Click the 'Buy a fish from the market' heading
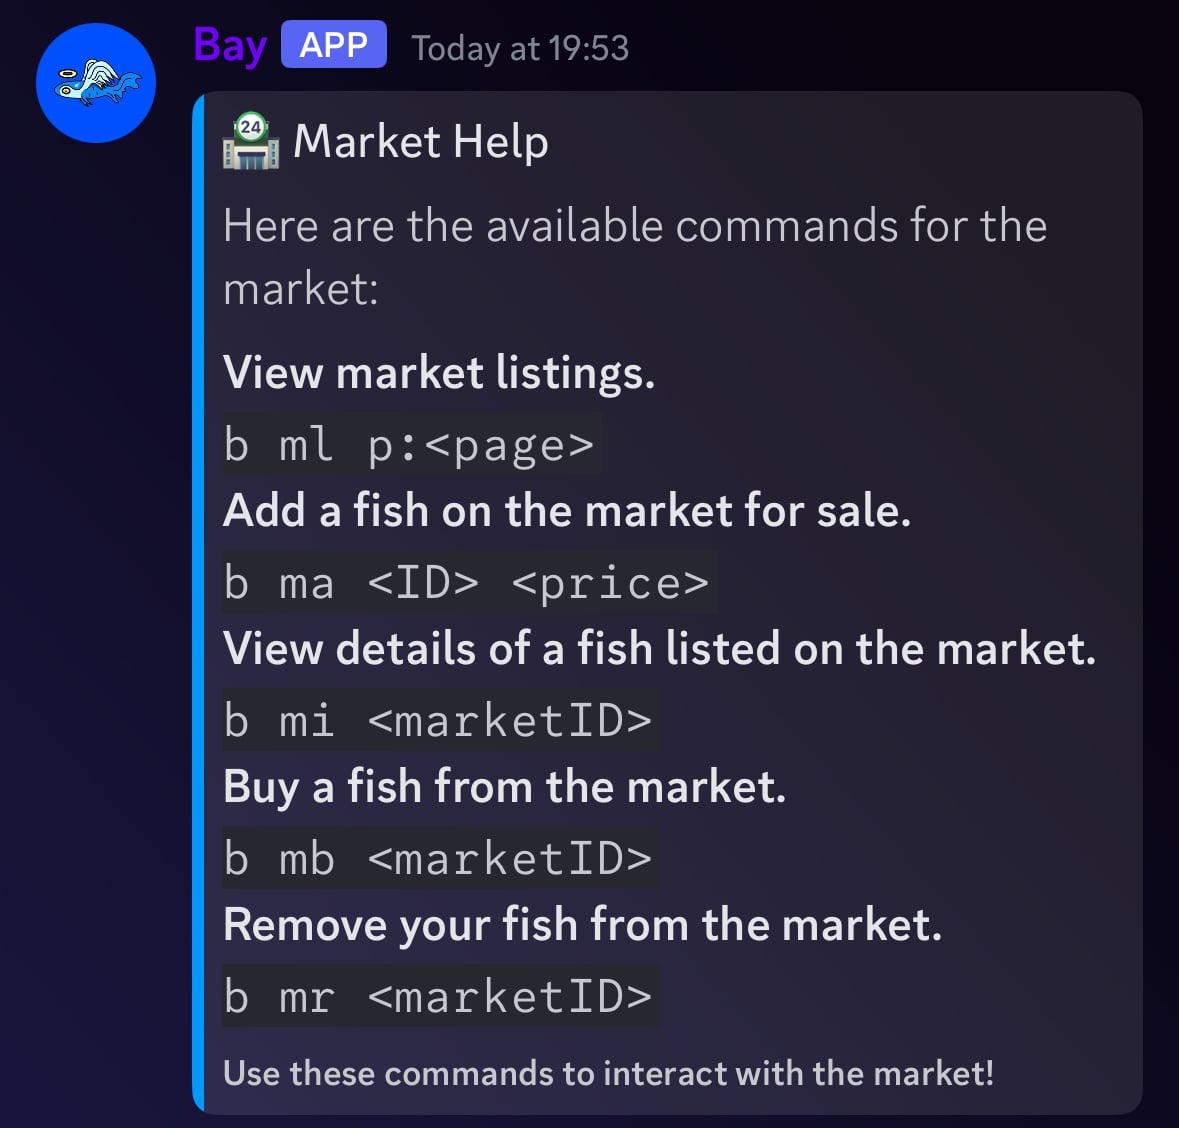1179x1128 pixels. pyautogui.click(x=505, y=786)
